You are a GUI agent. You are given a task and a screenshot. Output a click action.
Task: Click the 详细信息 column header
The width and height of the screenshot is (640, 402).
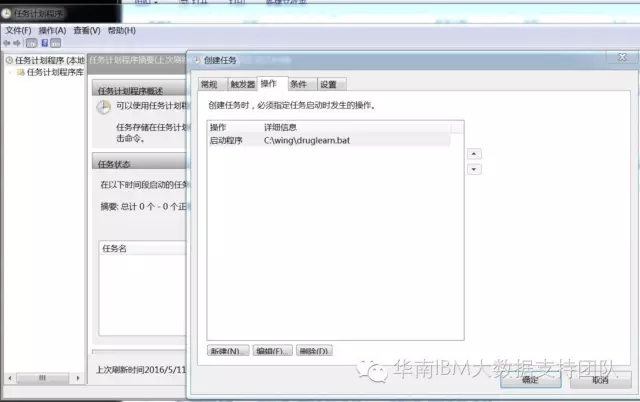pyautogui.click(x=356, y=127)
